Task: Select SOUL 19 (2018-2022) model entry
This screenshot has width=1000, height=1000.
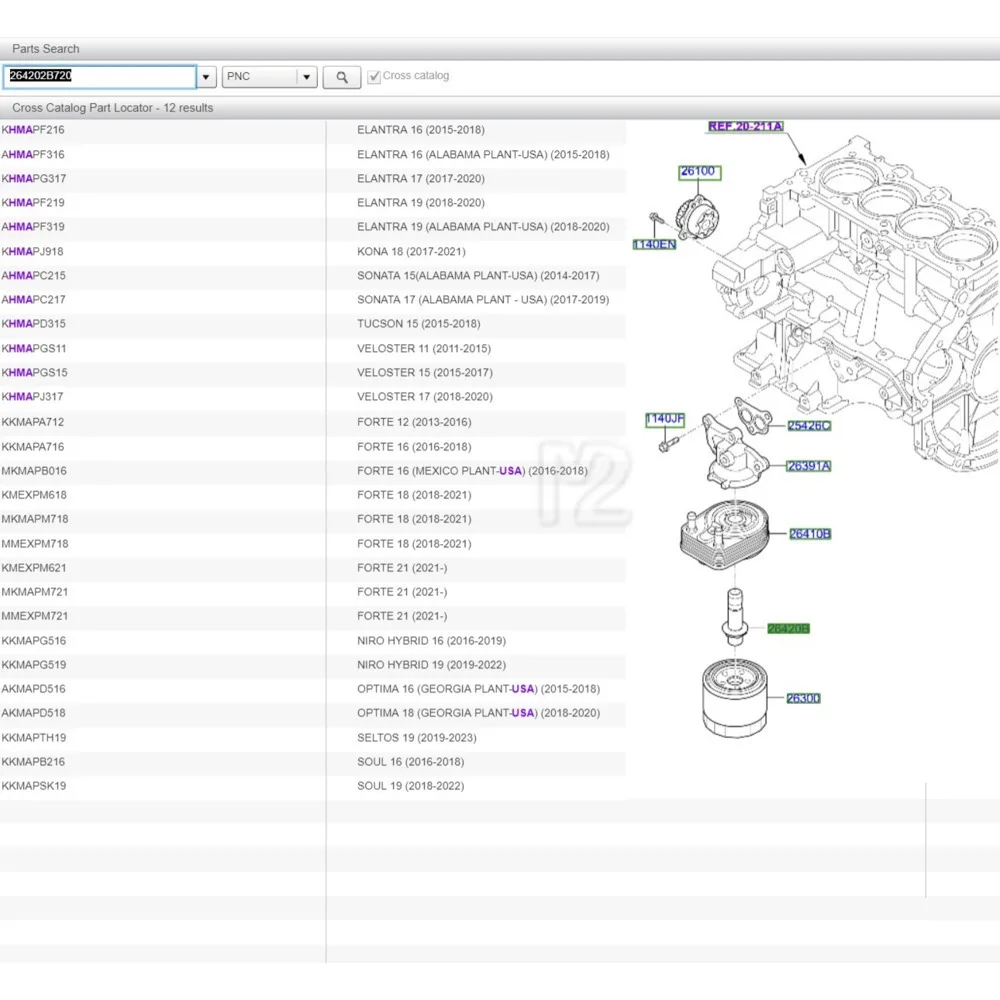Action: 411,786
